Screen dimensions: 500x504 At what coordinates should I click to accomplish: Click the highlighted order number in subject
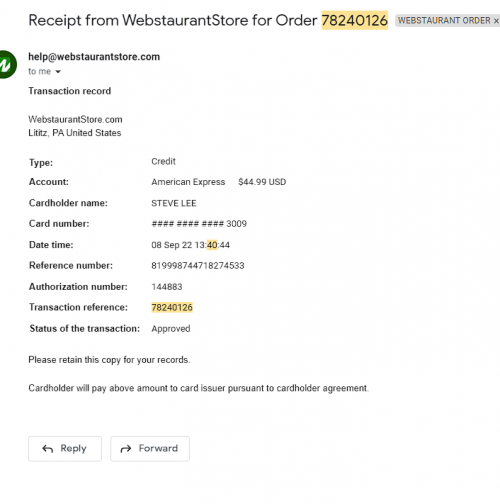pos(355,20)
